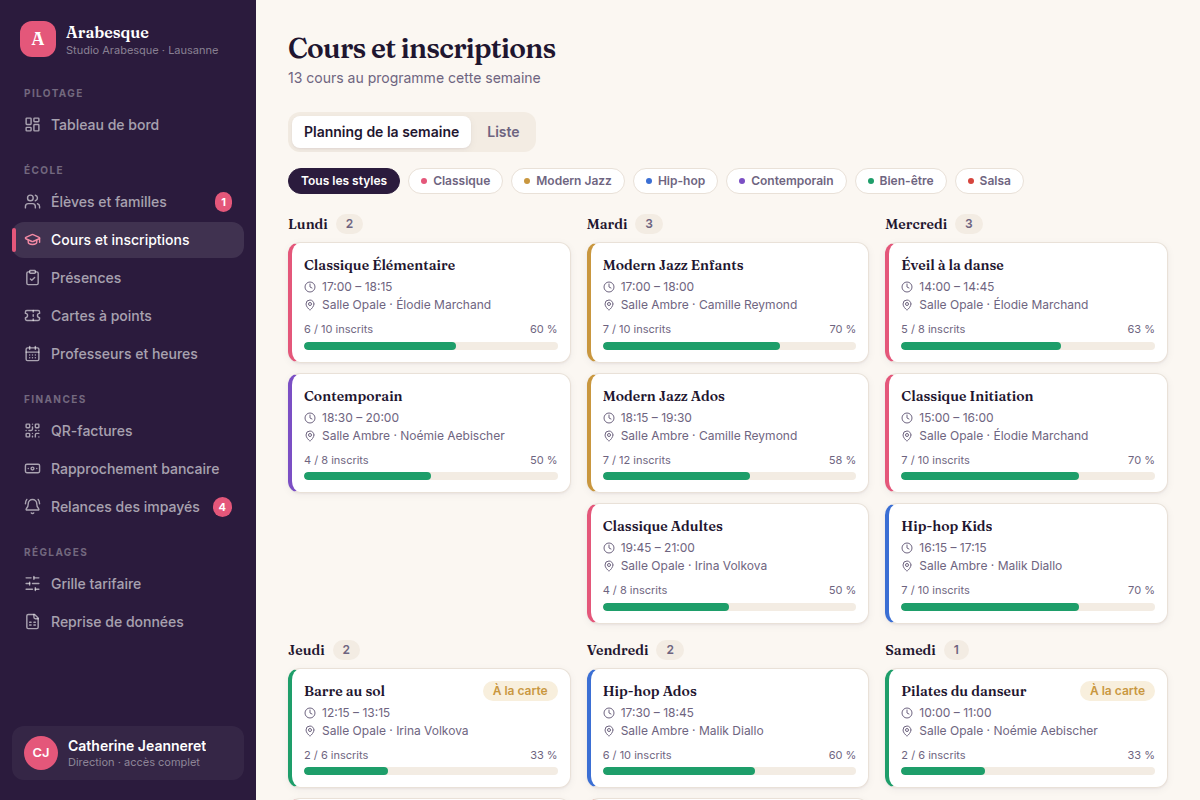1200x800 pixels.
Task: Click the "16:15 – 17:15" time text
Action: click(x=953, y=548)
